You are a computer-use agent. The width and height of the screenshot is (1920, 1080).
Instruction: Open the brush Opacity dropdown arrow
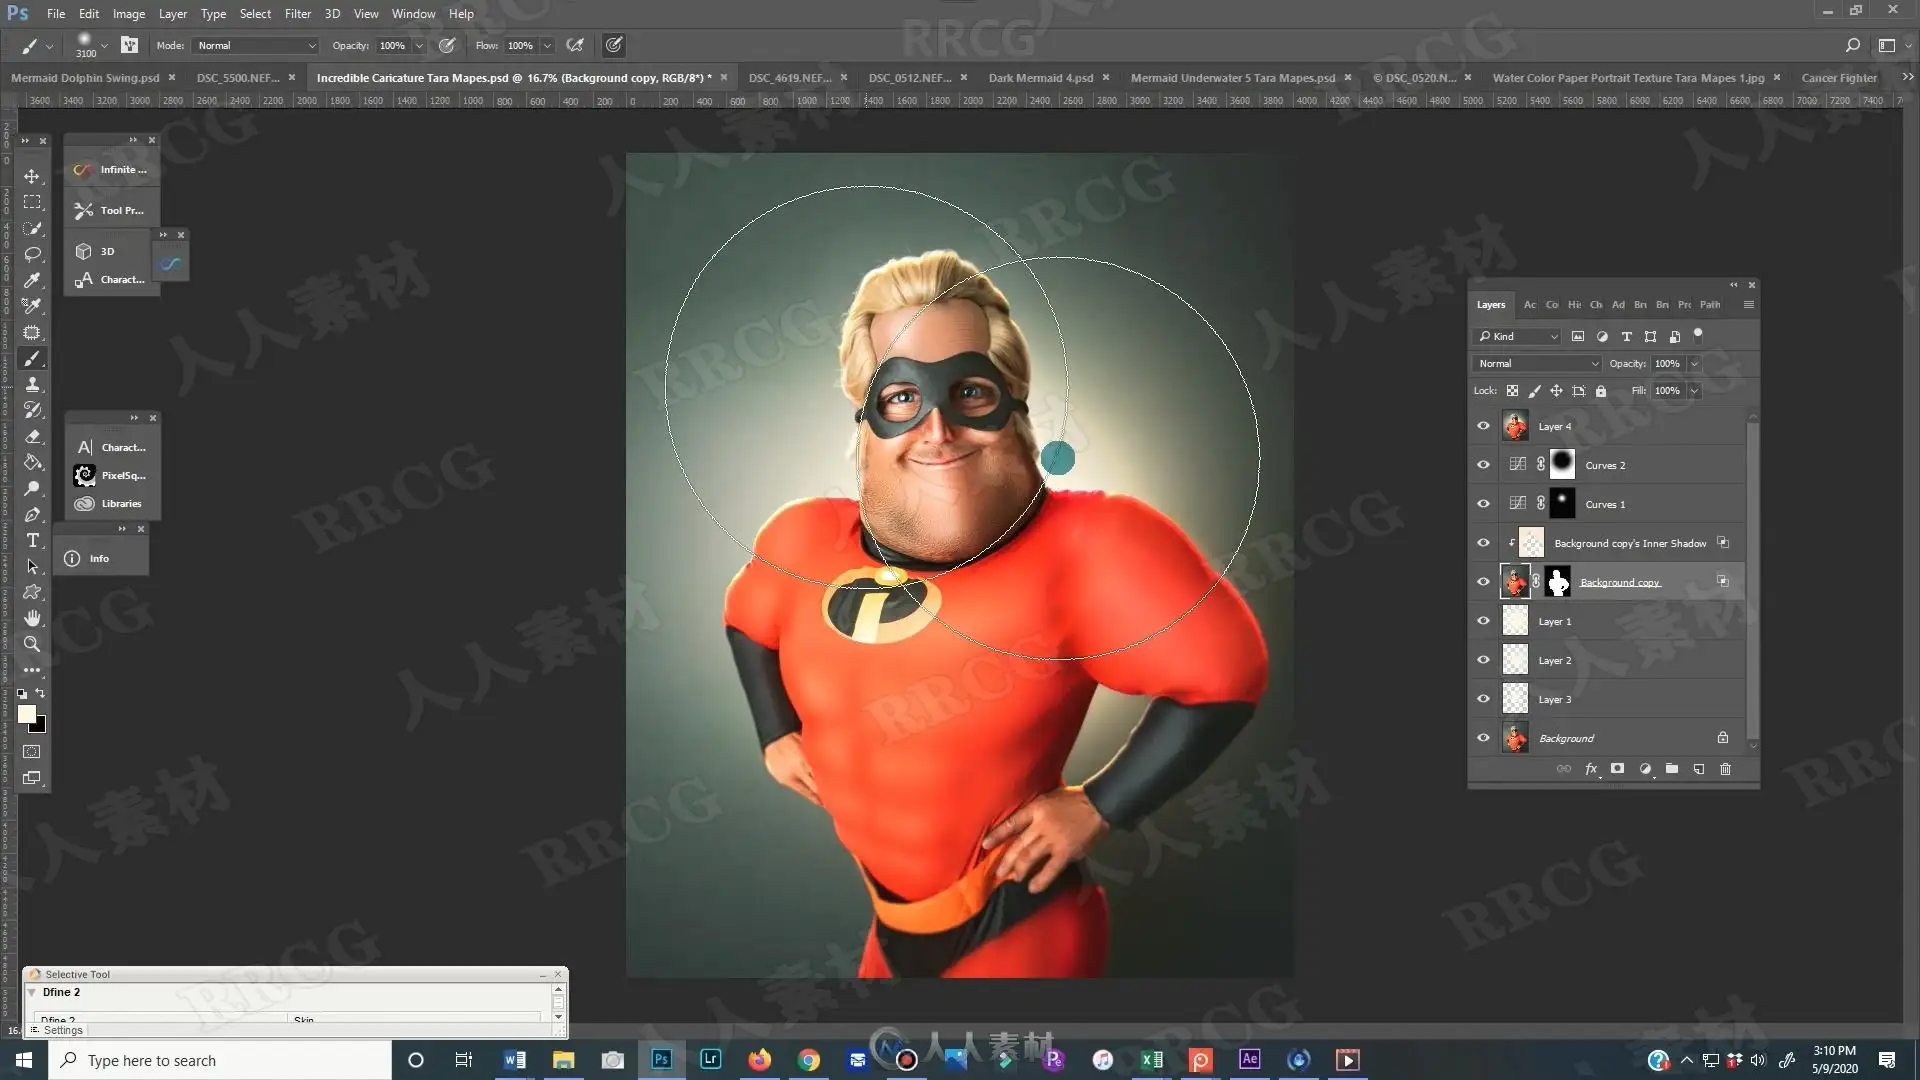[x=419, y=45]
